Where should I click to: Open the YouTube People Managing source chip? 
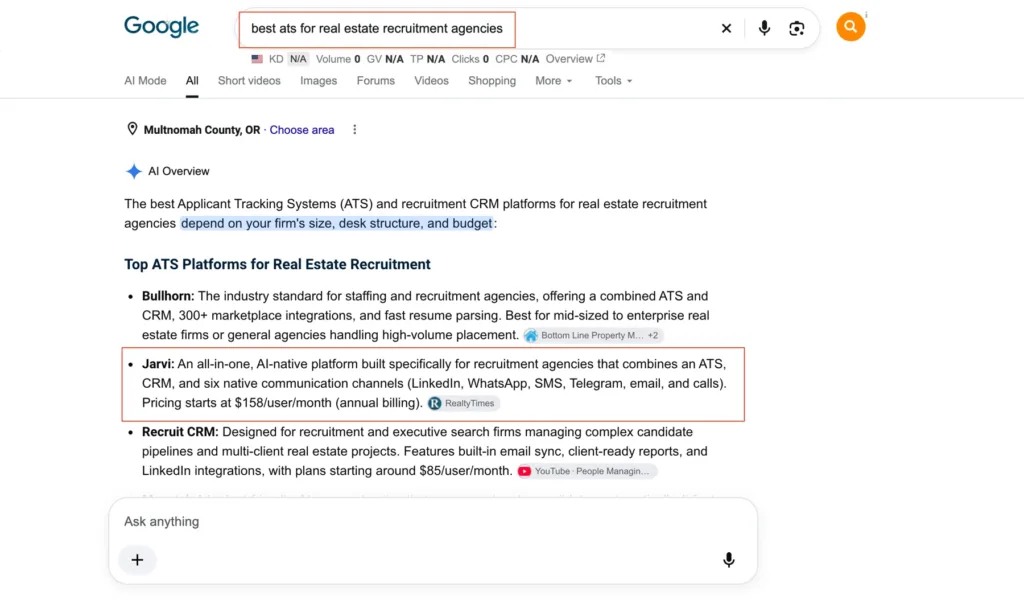pos(586,471)
